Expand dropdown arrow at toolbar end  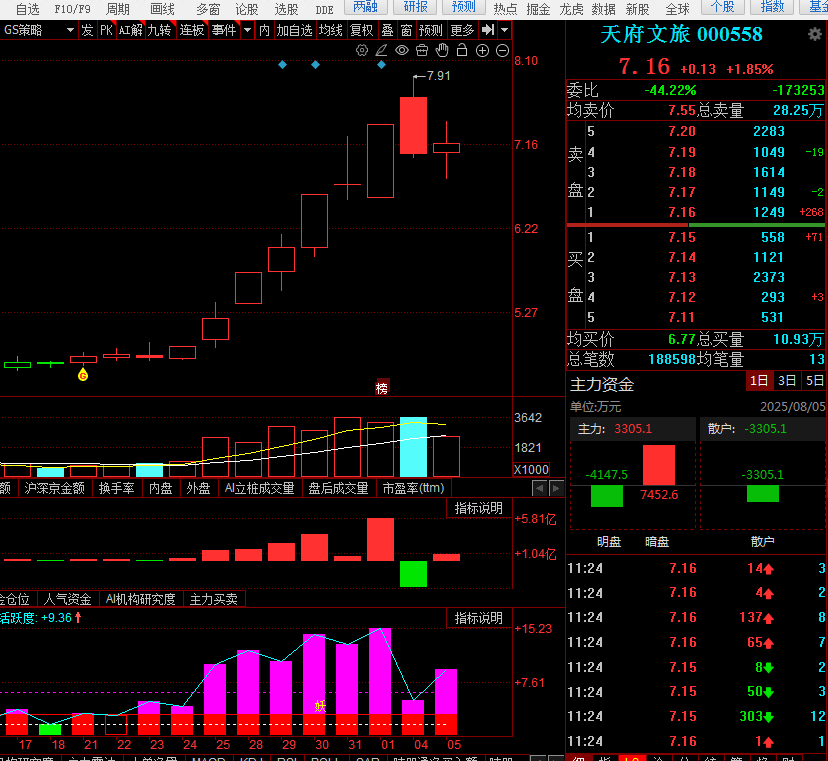pyautogui.click(x=504, y=30)
